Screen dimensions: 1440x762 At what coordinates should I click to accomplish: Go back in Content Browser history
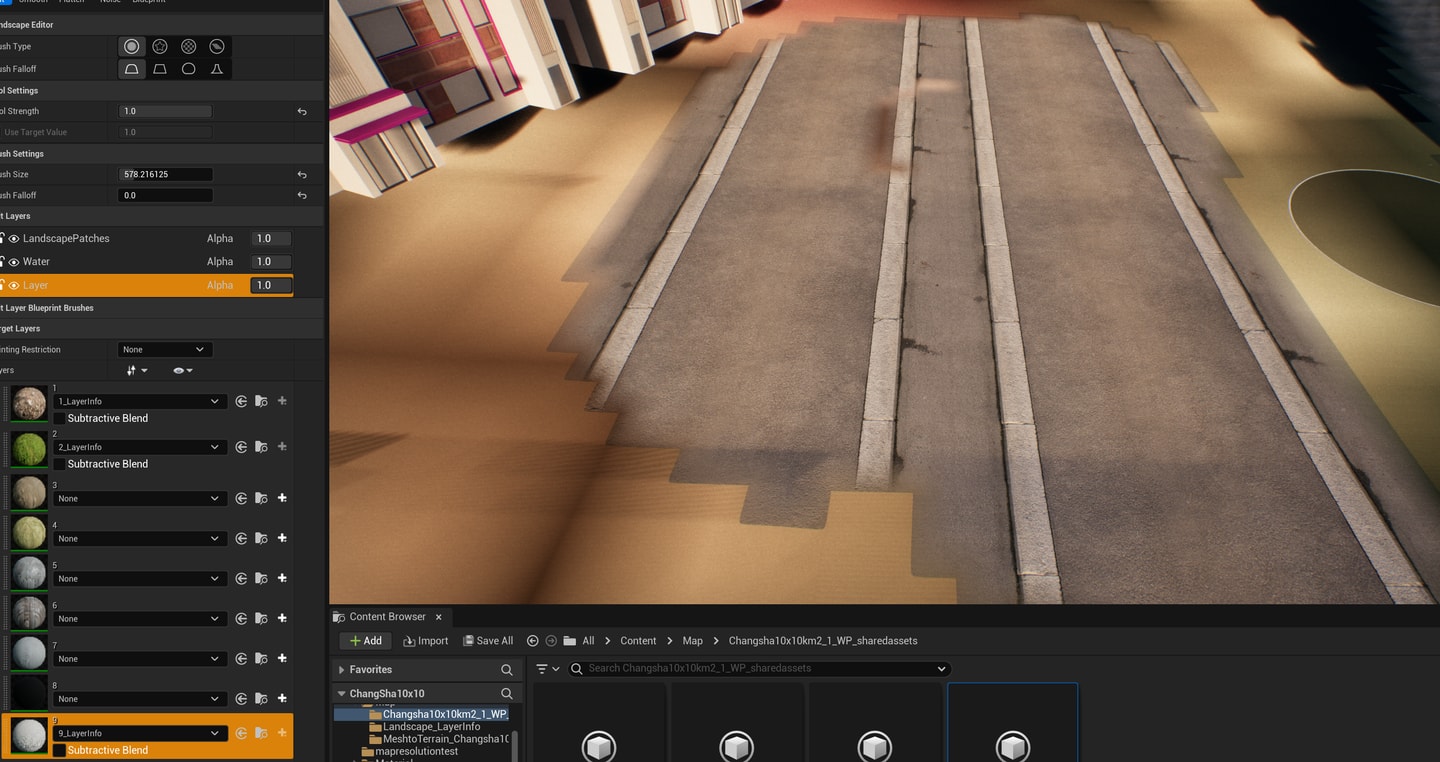click(x=532, y=641)
